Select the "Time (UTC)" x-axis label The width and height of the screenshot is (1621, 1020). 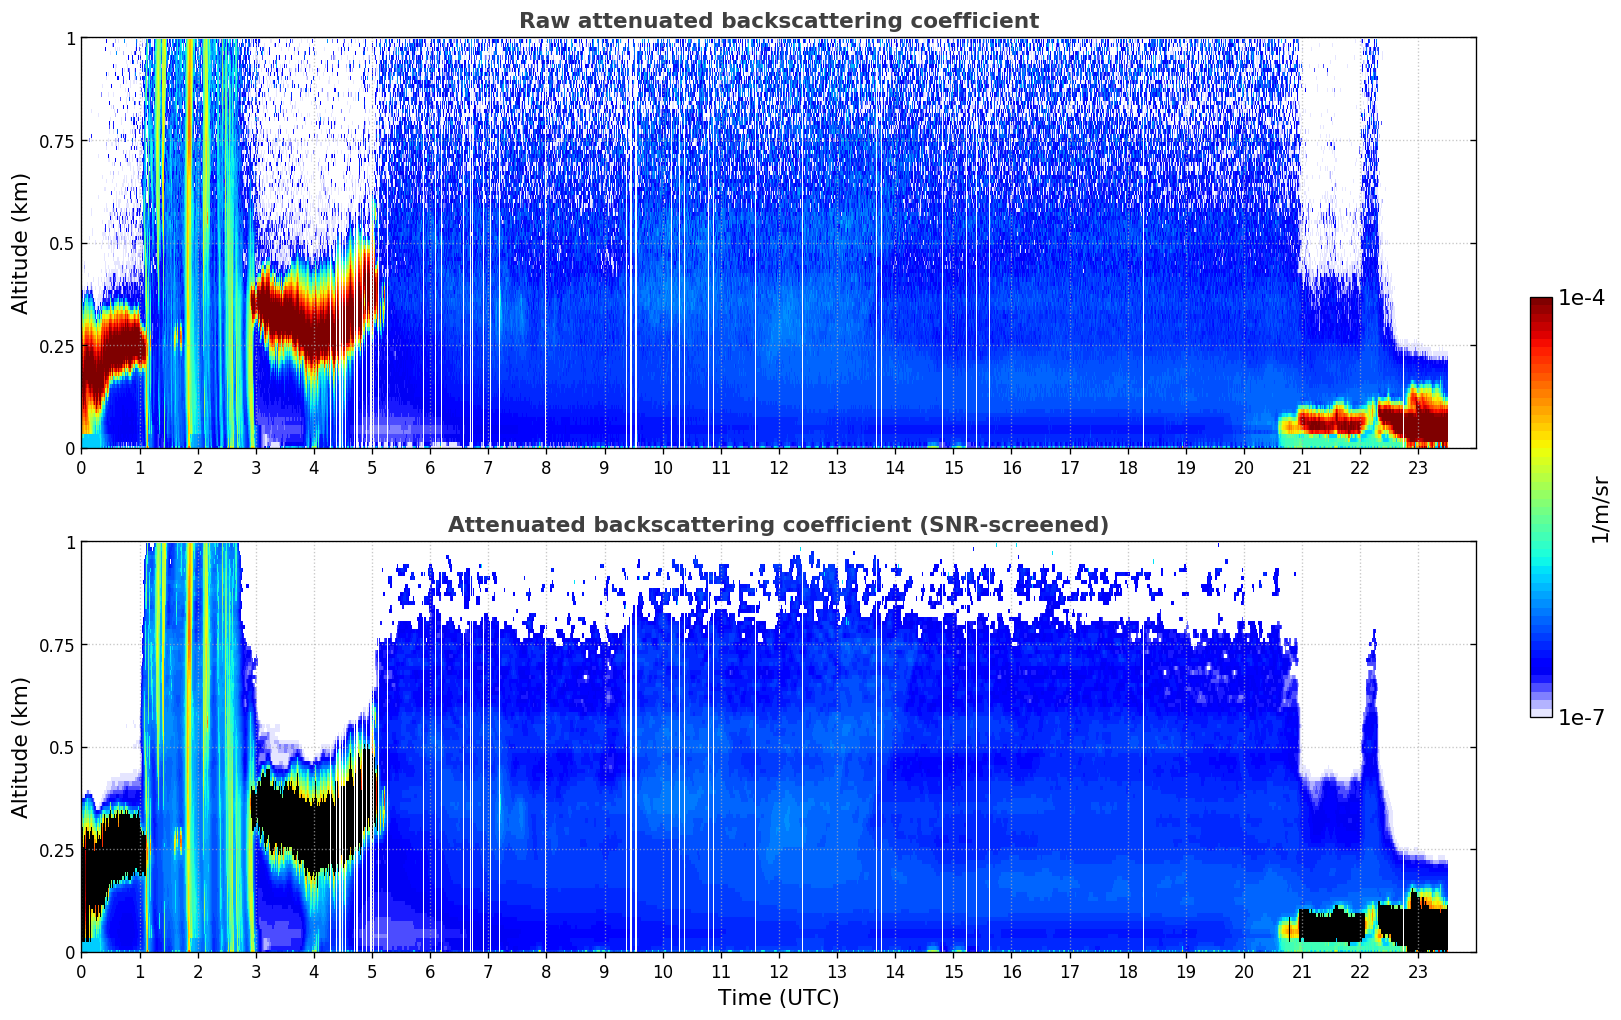point(778,997)
